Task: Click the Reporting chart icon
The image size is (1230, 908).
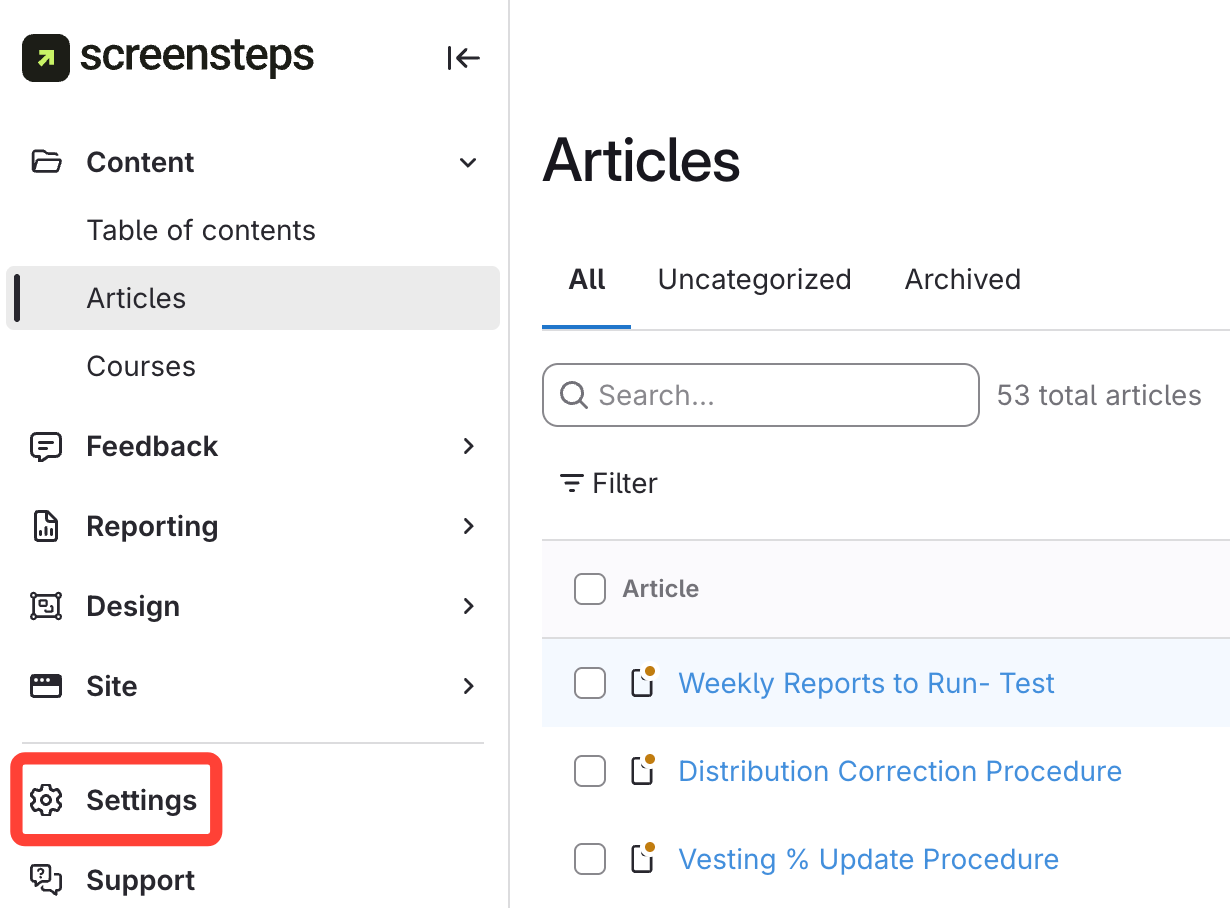Action: tap(46, 526)
